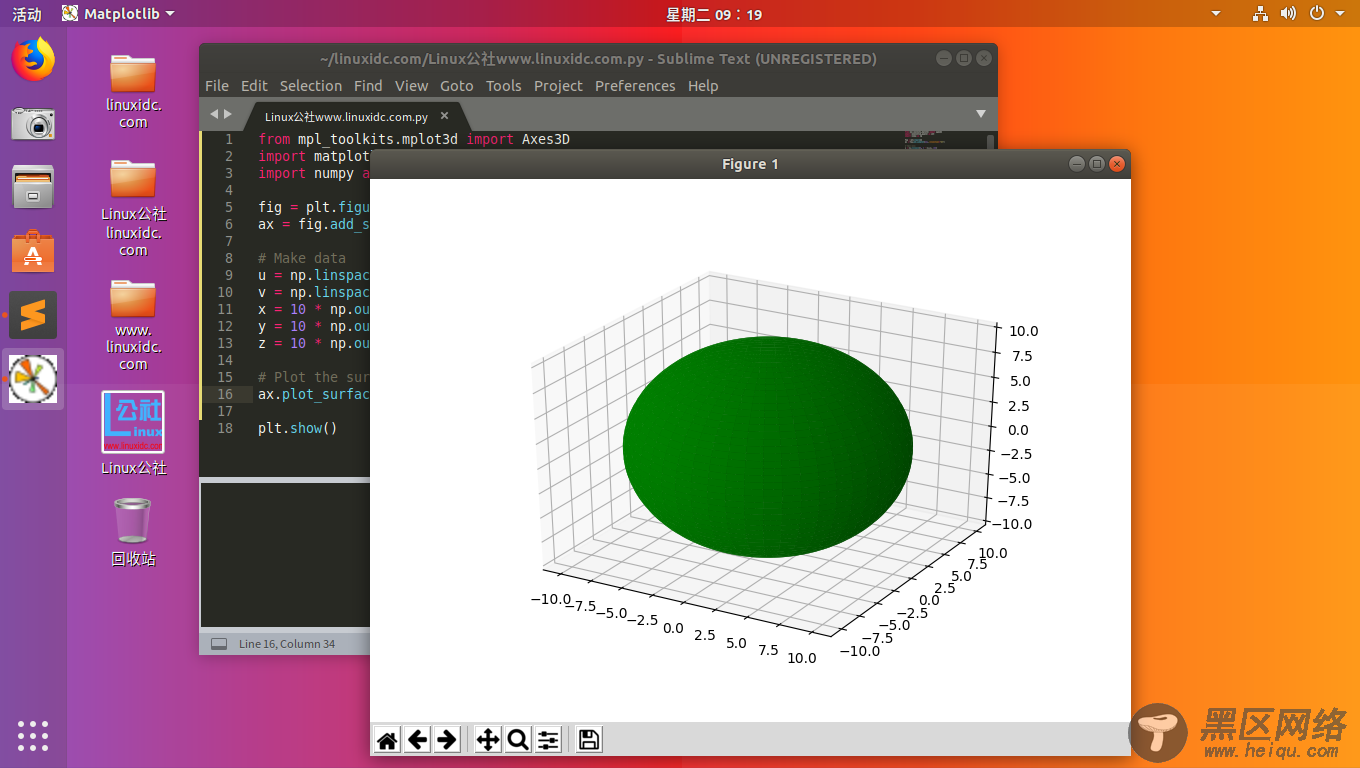The image size is (1360, 768).
Task: Open the Edit menu in Sublime Text
Action: coord(254,86)
